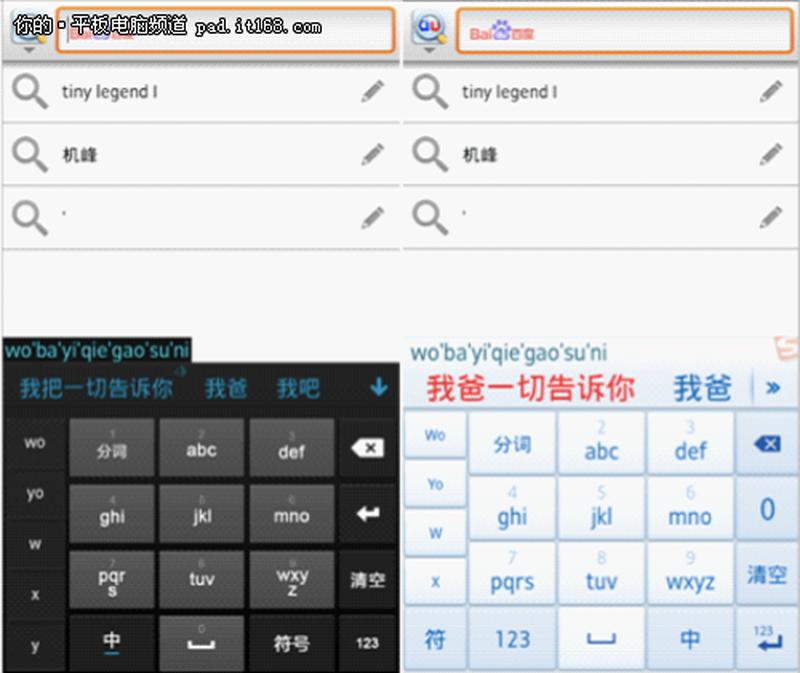This screenshot has width=800, height=673.
Task: Pick syllable 'wo' in dark keyboard side list
Action: point(35,443)
